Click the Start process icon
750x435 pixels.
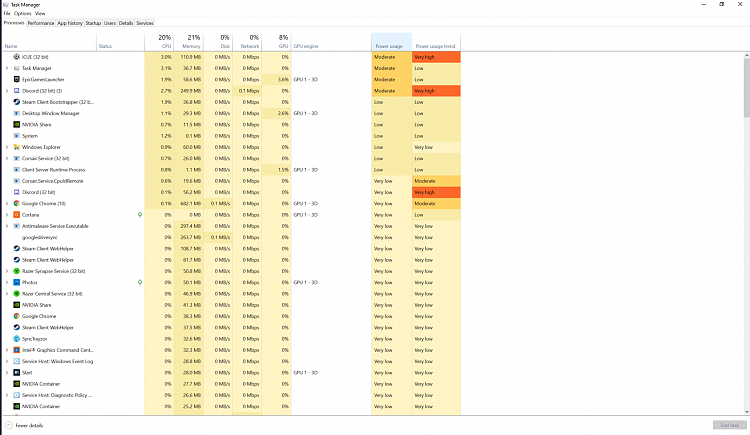16,373
